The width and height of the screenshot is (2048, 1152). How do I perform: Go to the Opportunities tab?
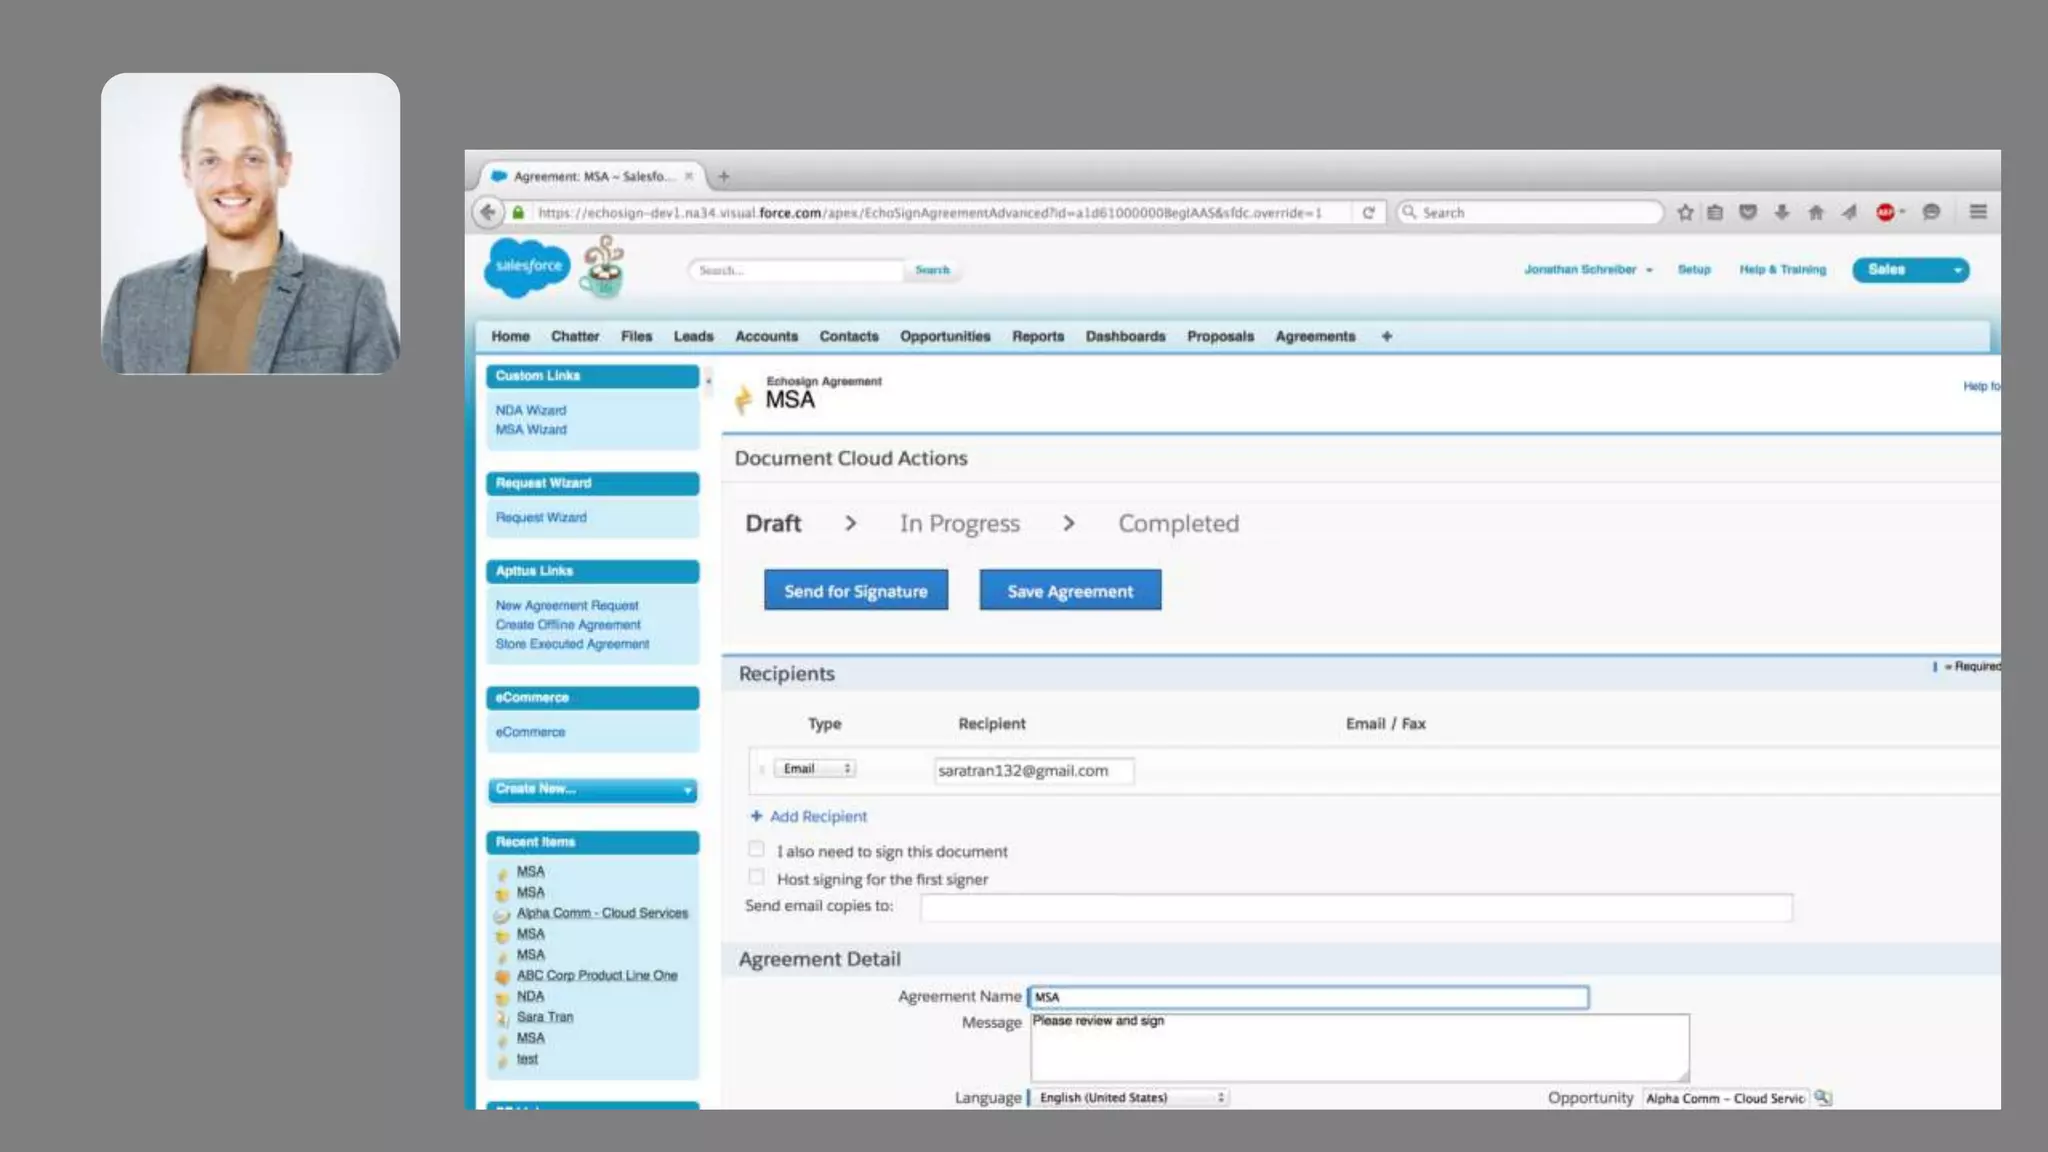click(944, 336)
